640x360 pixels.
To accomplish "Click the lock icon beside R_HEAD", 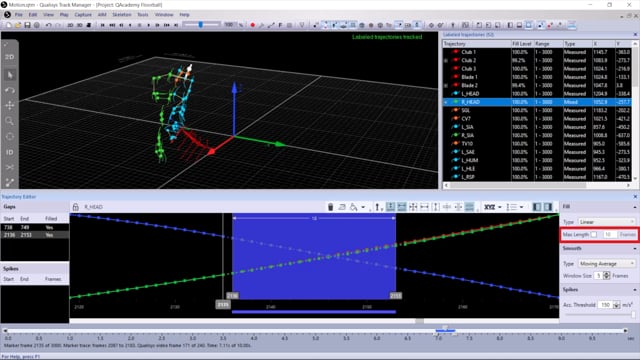I will click(76, 207).
